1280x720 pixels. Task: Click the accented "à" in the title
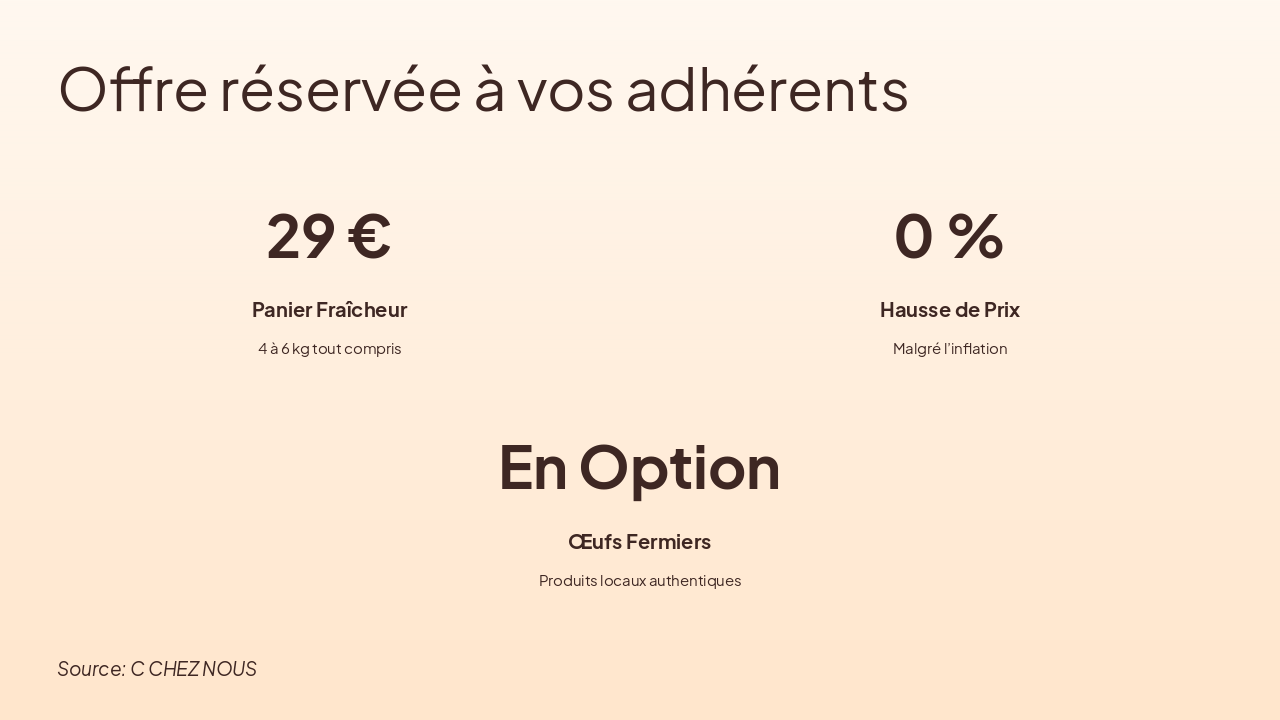click(x=489, y=88)
